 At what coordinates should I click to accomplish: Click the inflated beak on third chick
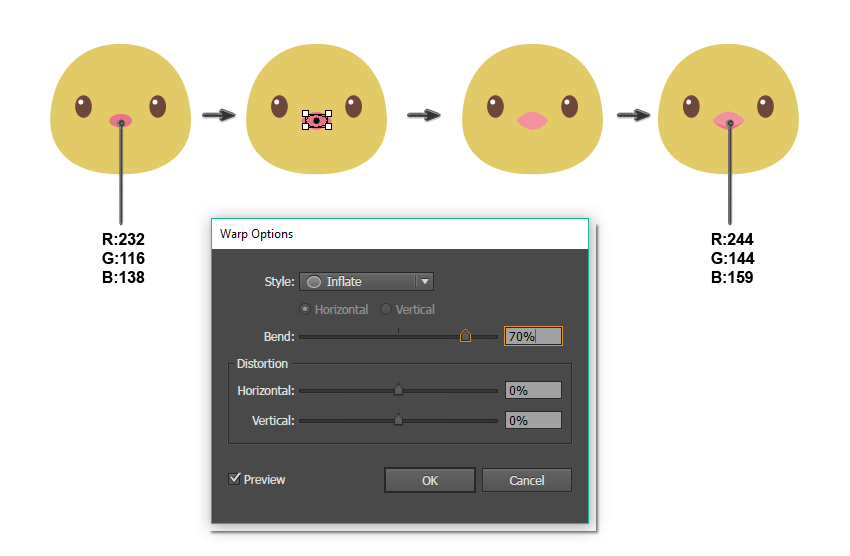click(532, 120)
